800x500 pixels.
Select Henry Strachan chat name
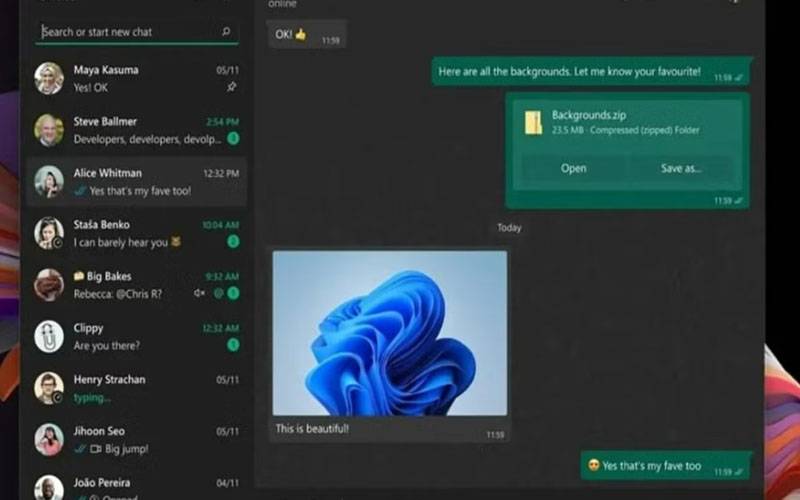coord(109,380)
